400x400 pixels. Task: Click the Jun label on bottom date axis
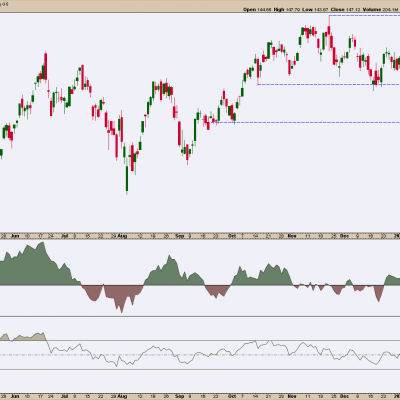click(x=15, y=397)
